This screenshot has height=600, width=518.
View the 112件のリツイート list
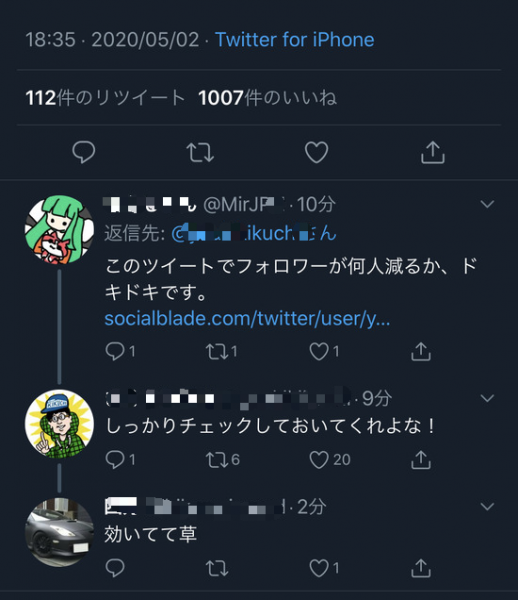coord(106,98)
